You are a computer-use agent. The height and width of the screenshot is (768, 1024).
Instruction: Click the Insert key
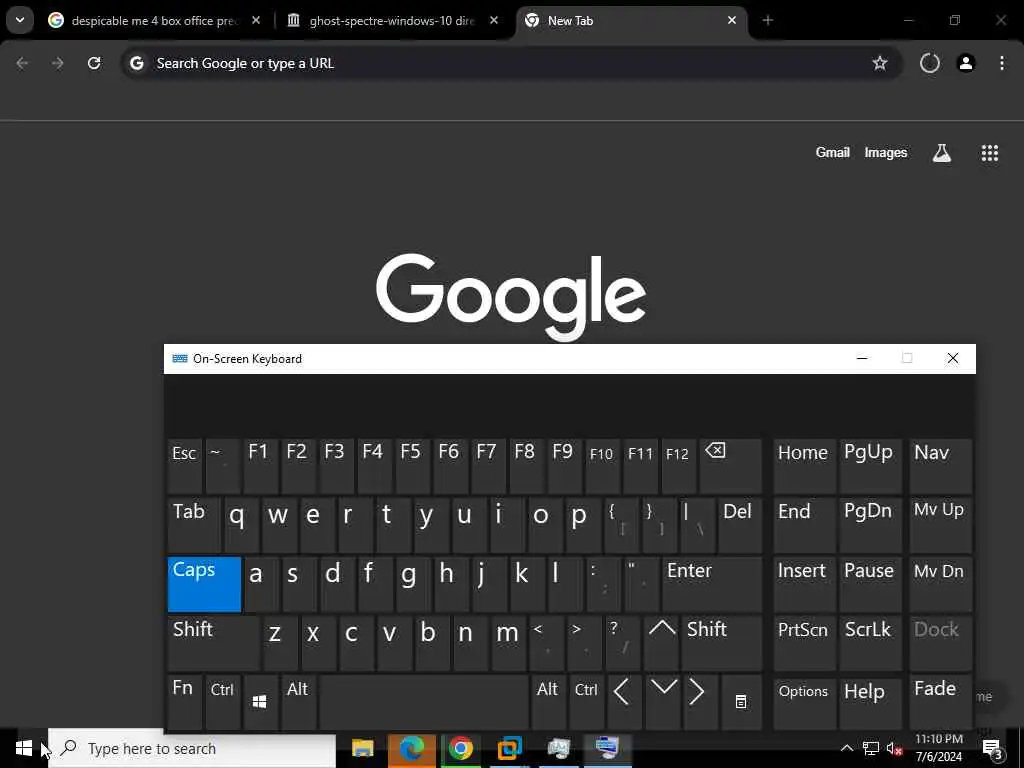click(x=804, y=584)
